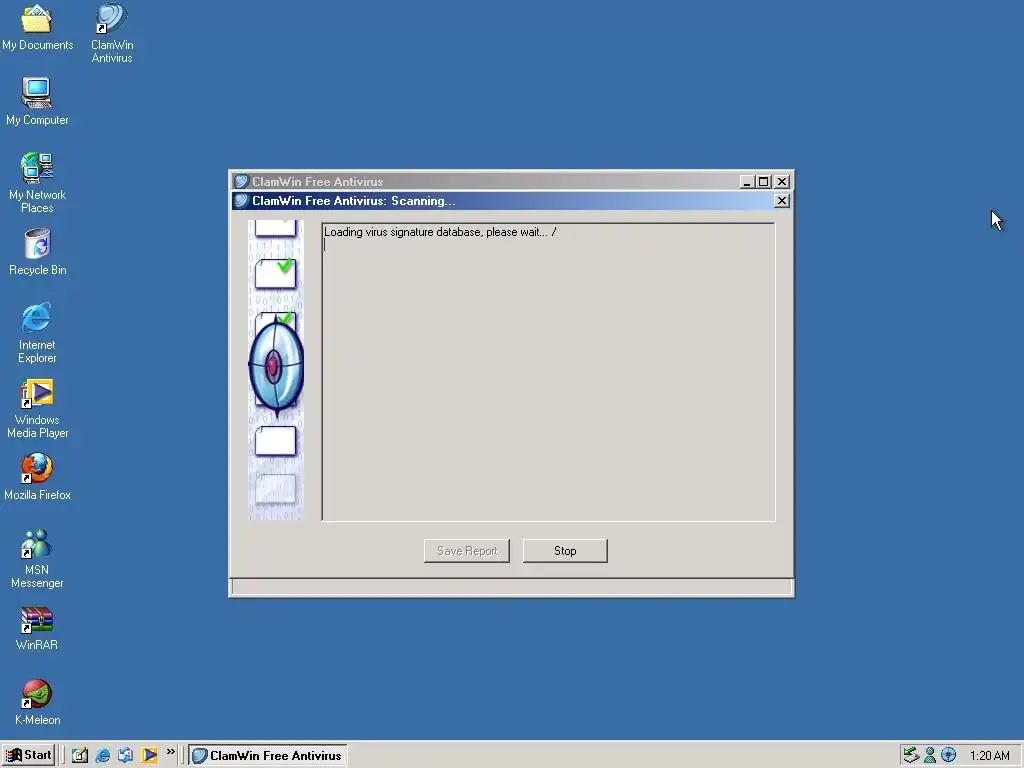1024x768 pixels.
Task: Click ClamWin Free Antivirus taskbar button
Action: [x=268, y=755]
